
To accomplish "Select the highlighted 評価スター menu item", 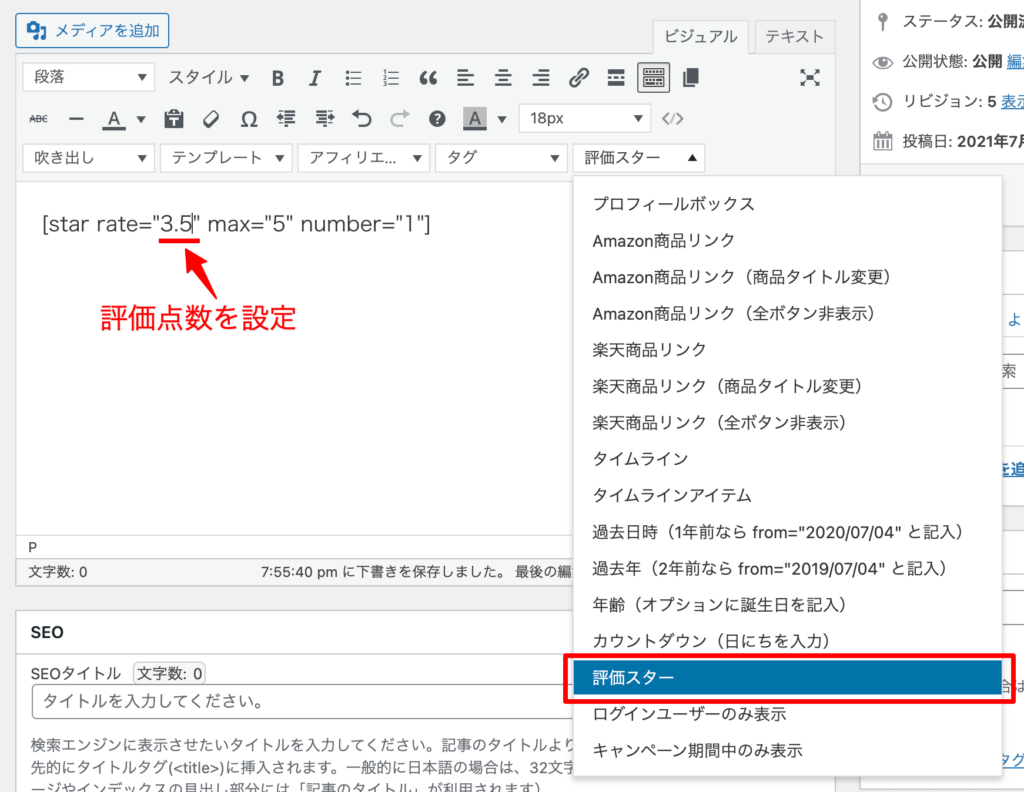I will (788, 678).
